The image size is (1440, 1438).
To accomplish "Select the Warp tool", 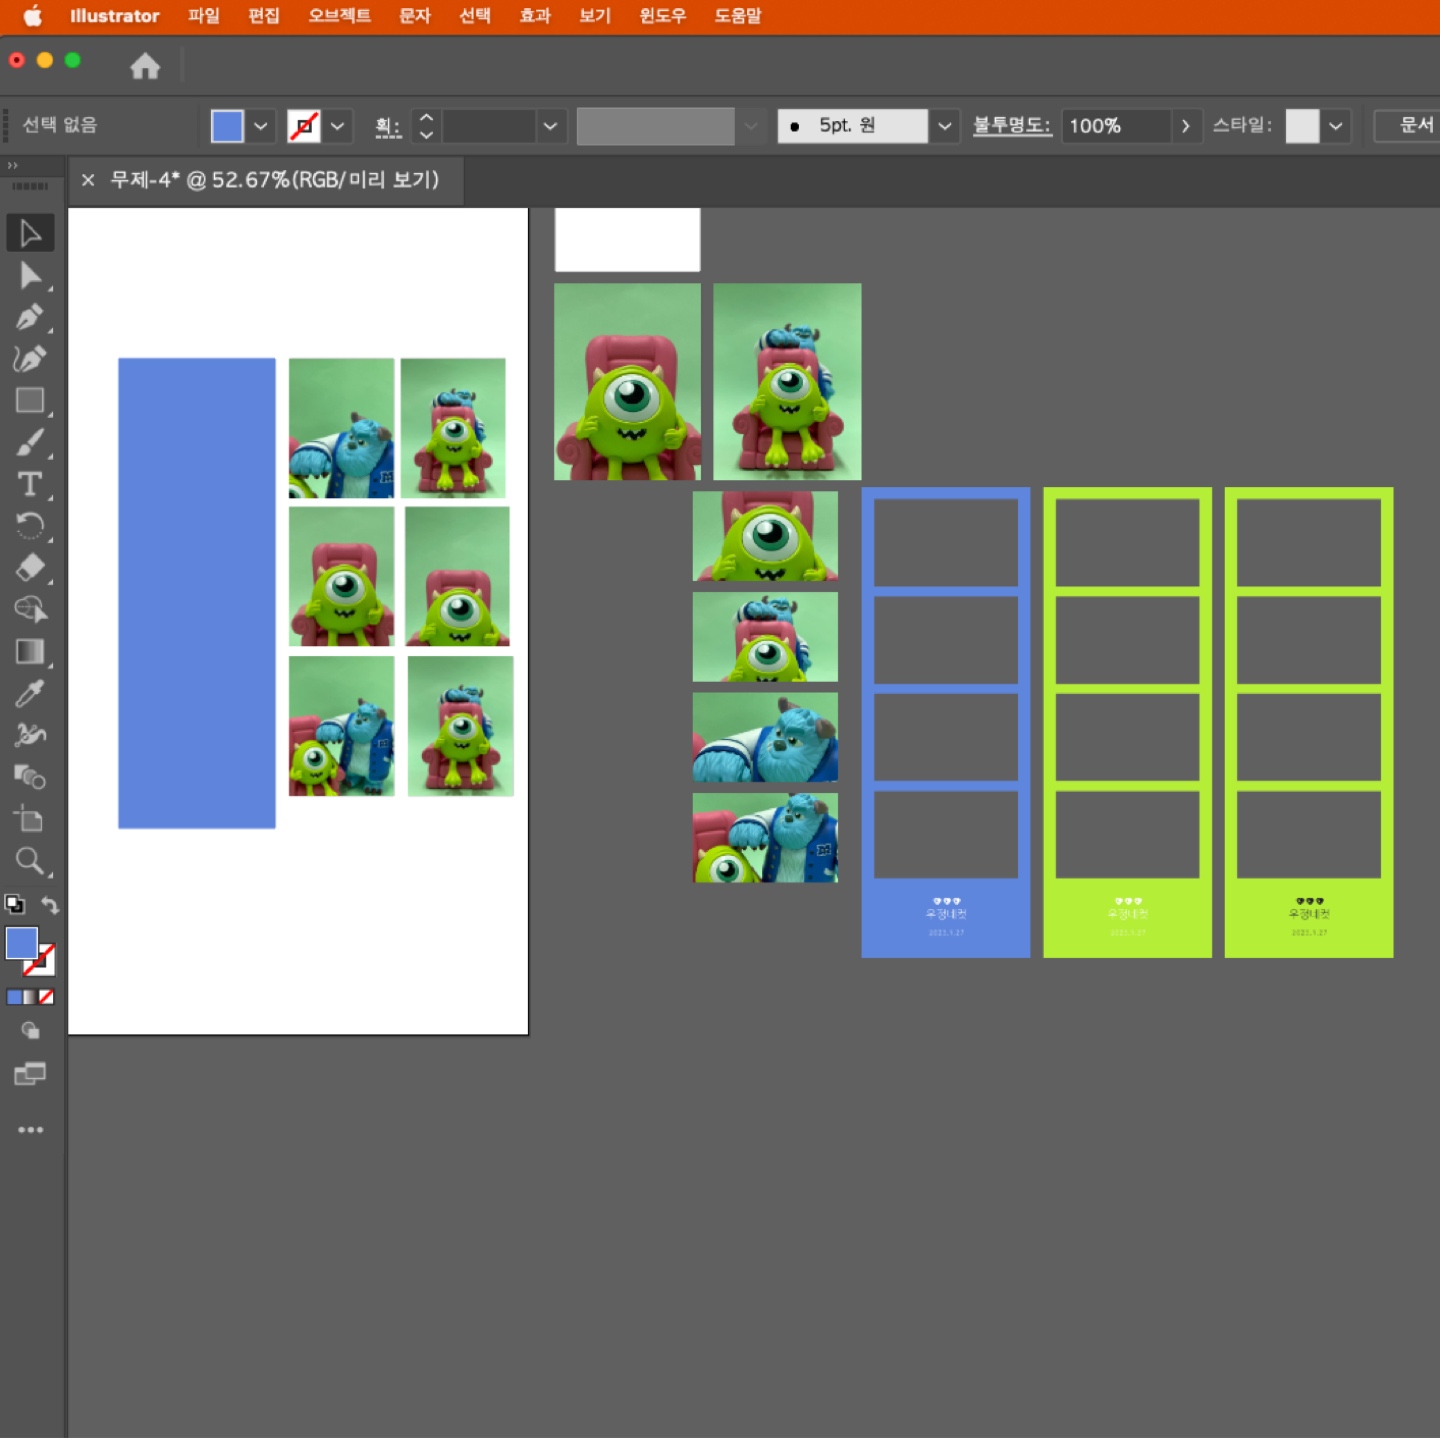I will click(30, 735).
